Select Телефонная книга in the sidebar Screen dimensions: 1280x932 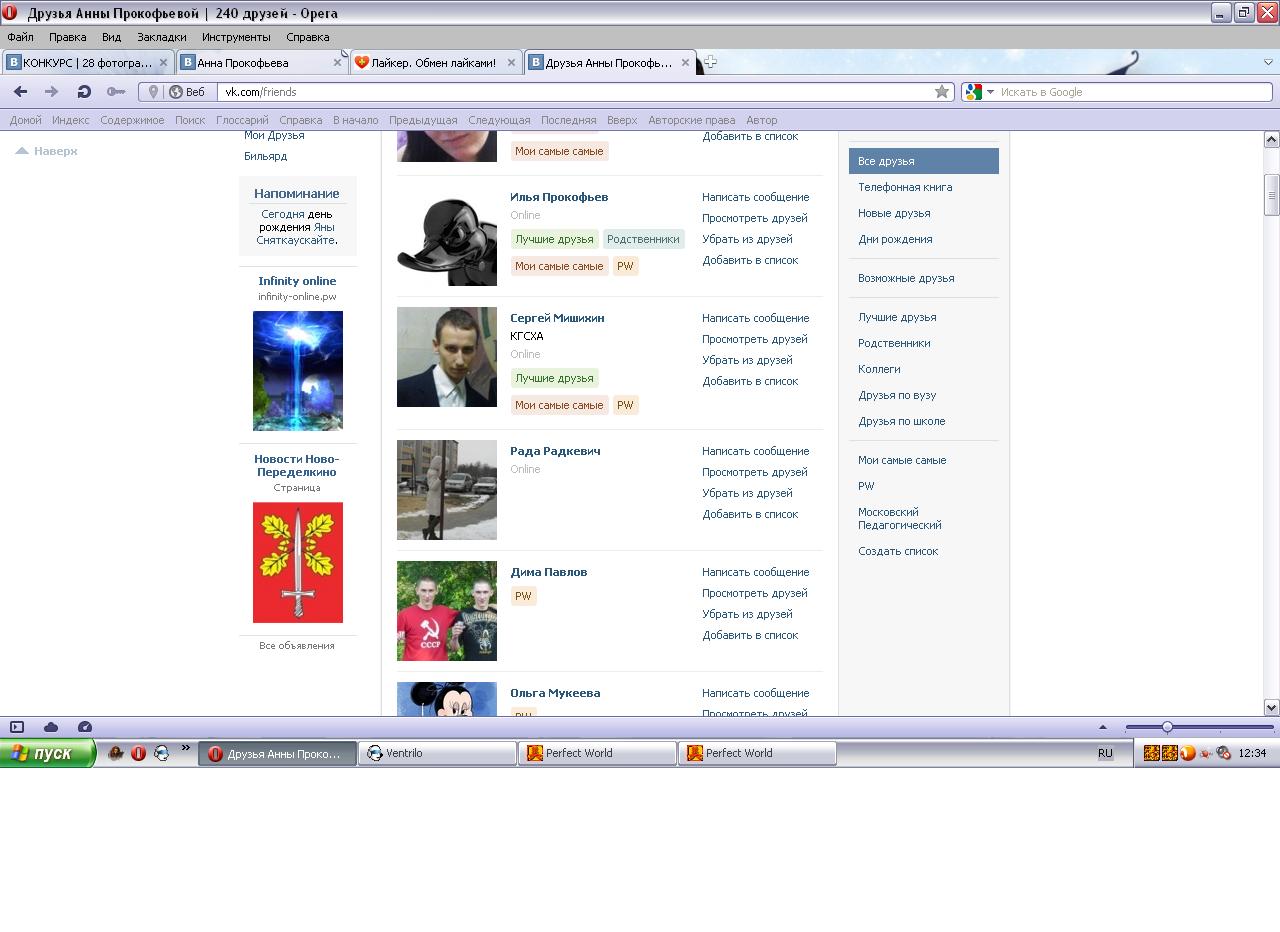pos(905,187)
